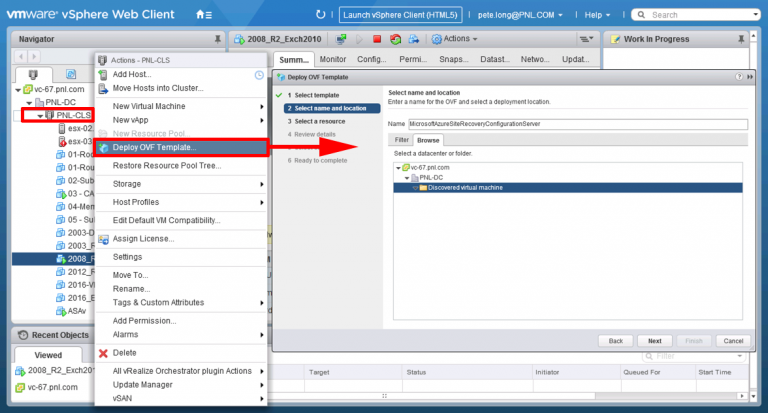Choose Add Host... from Actions menu
768x413 pixels.
(x=132, y=74)
